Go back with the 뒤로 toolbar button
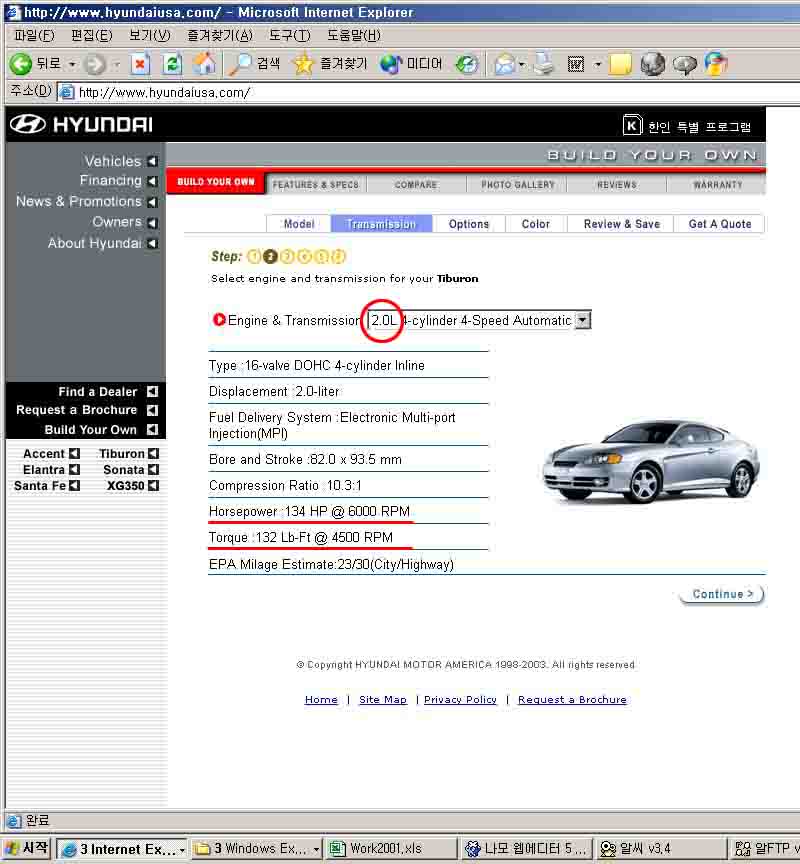The image size is (800, 864). tap(35, 64)
